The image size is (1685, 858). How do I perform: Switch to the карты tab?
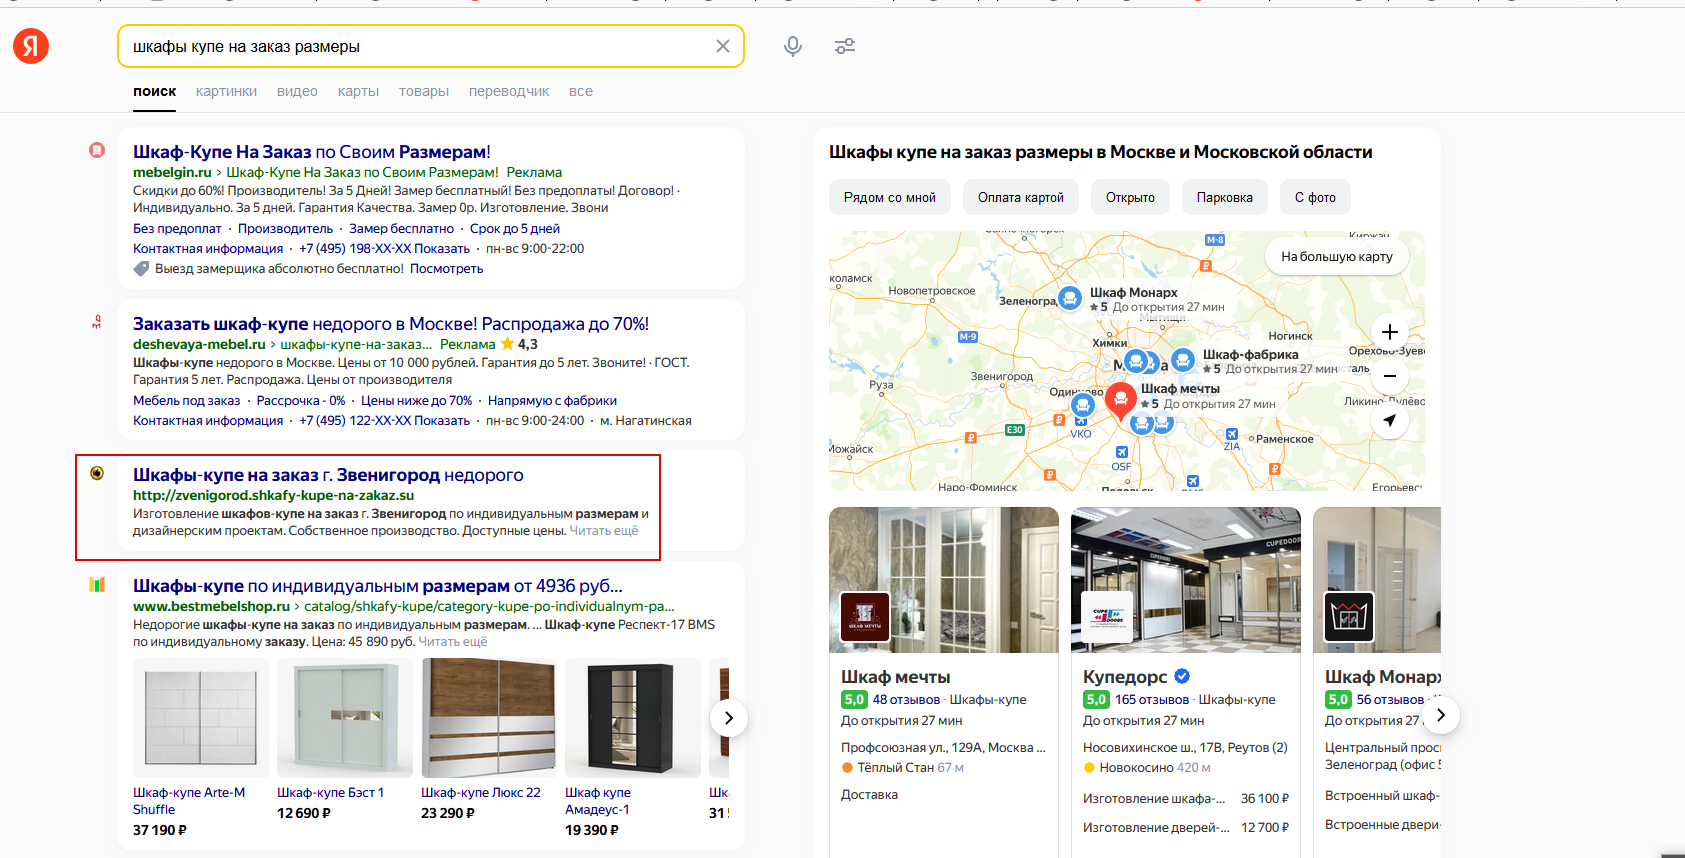click(358, 91)
